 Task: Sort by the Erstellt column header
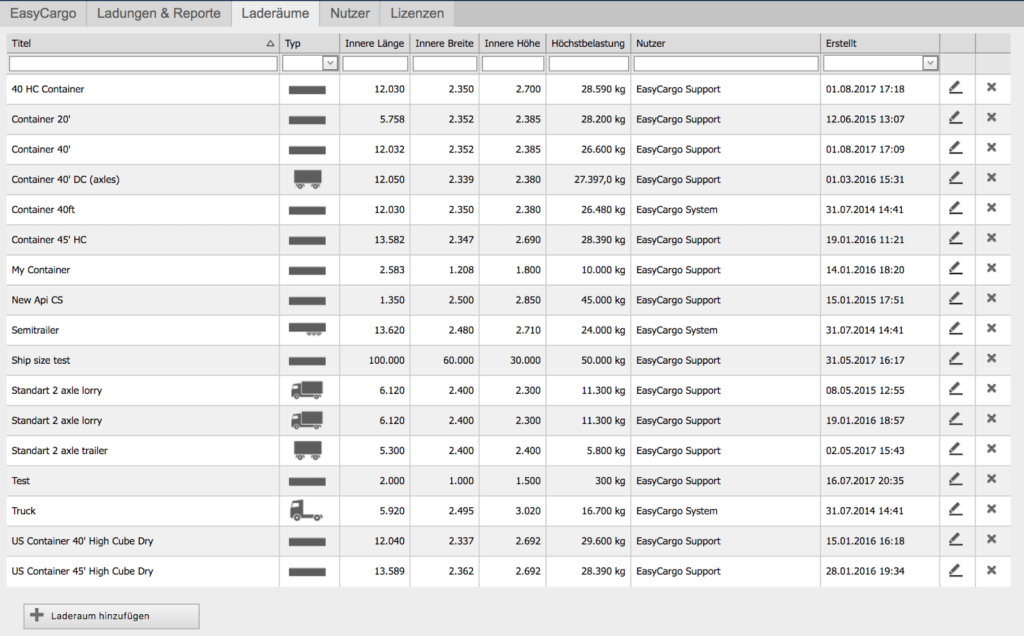click(x=880, y=43)
